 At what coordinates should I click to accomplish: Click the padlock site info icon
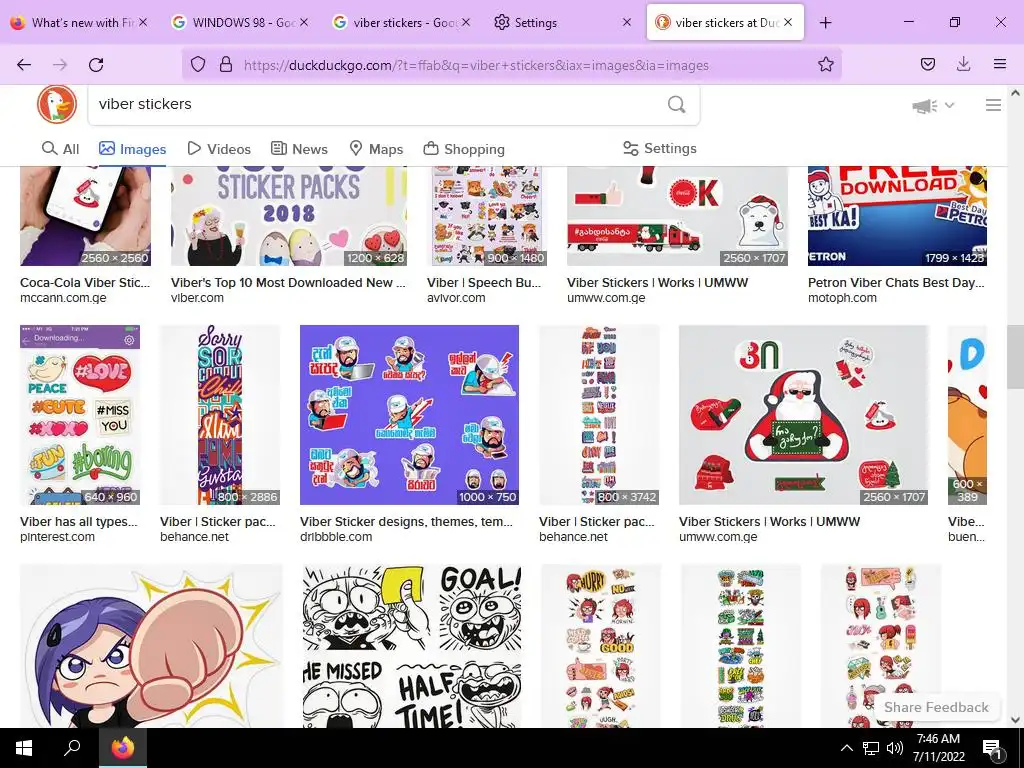[225, 65]
